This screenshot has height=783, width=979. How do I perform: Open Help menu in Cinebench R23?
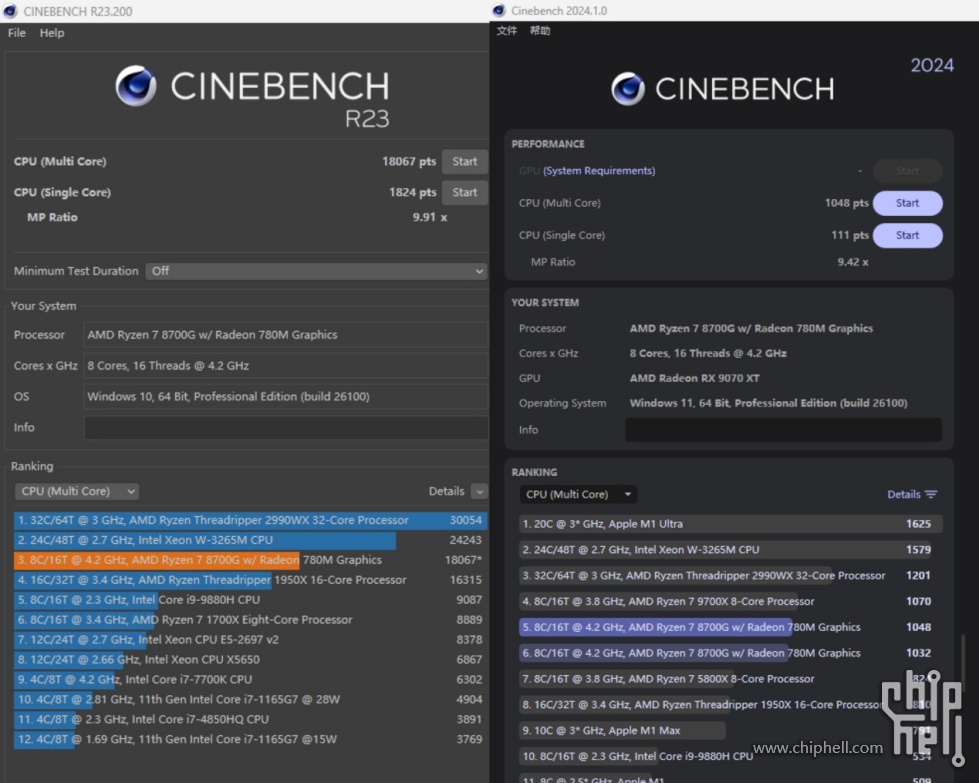pos(52,33)
